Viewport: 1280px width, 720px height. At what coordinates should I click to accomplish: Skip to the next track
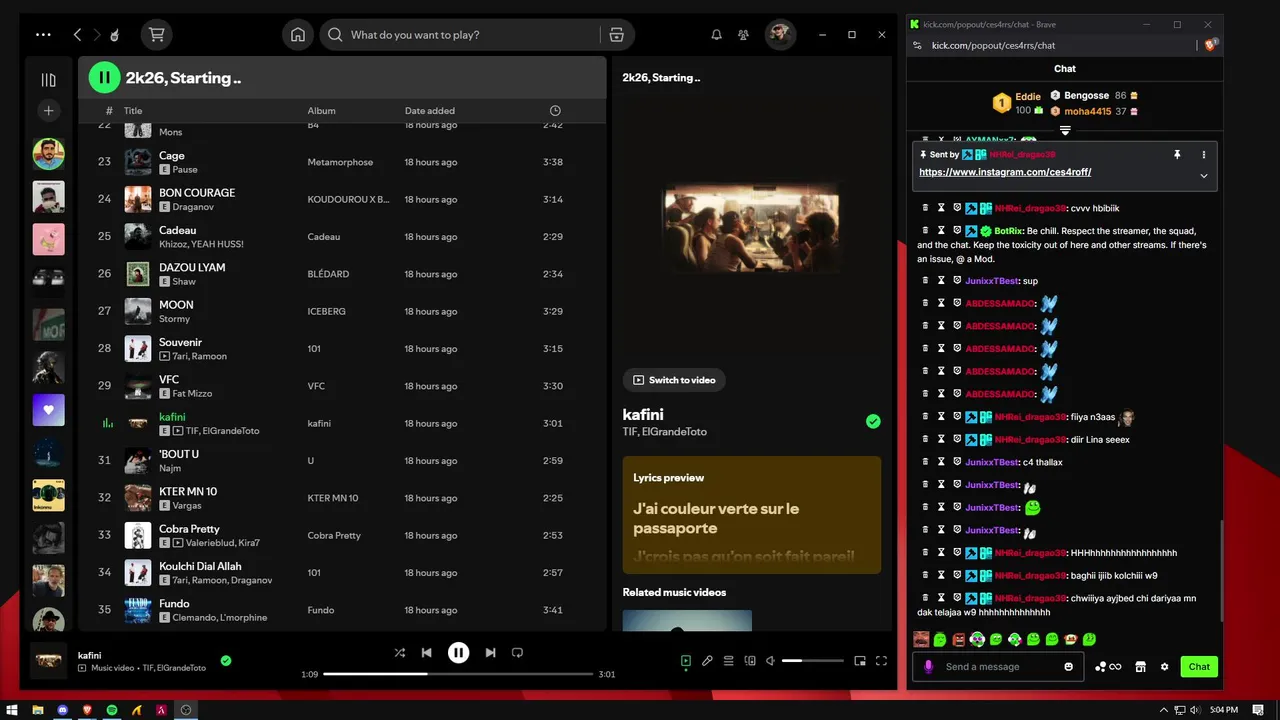[x=490, y=653]
